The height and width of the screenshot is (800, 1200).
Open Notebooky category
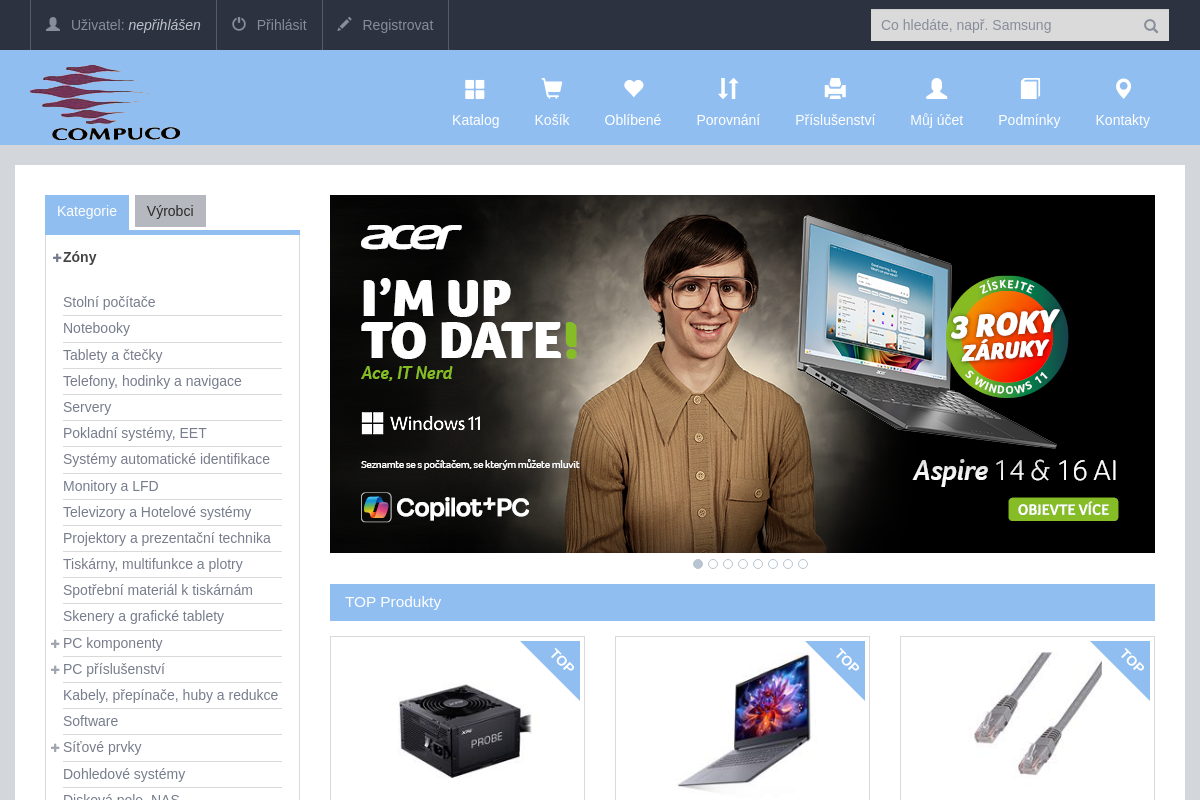(96, 328)
